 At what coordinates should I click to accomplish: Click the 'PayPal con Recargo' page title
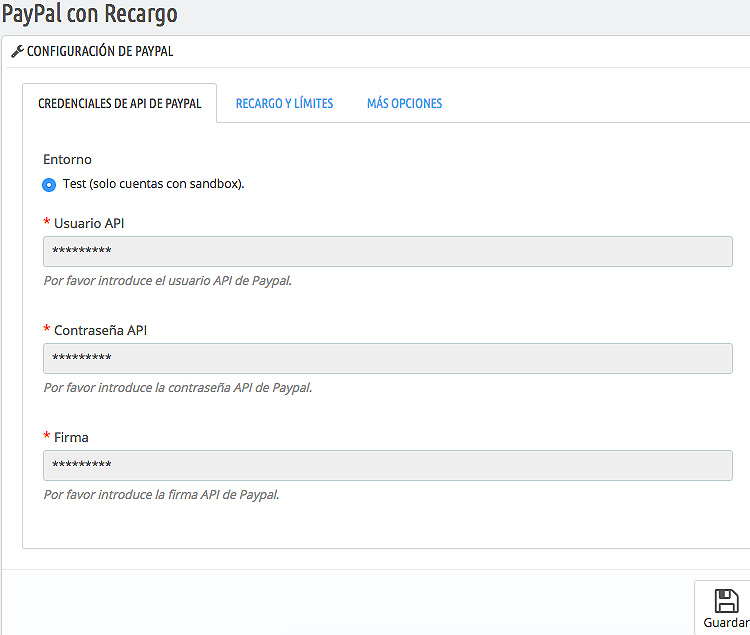tap(89, 14)
